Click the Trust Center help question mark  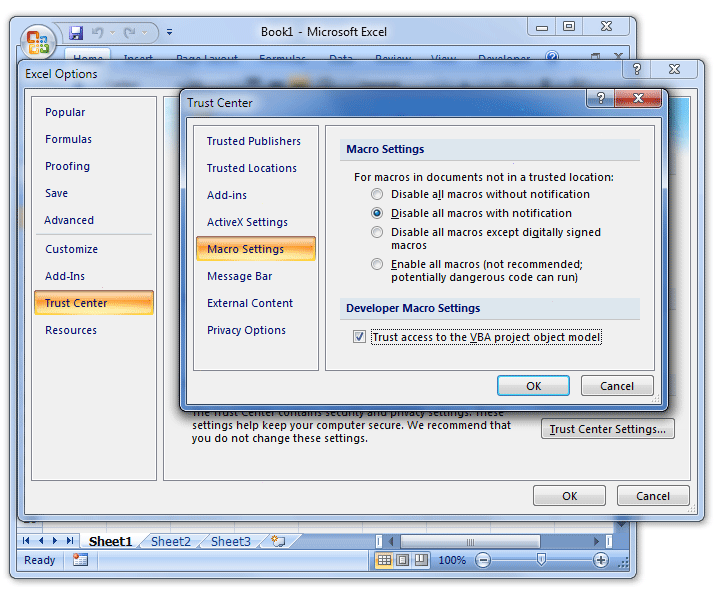click(x=600, y=99)
